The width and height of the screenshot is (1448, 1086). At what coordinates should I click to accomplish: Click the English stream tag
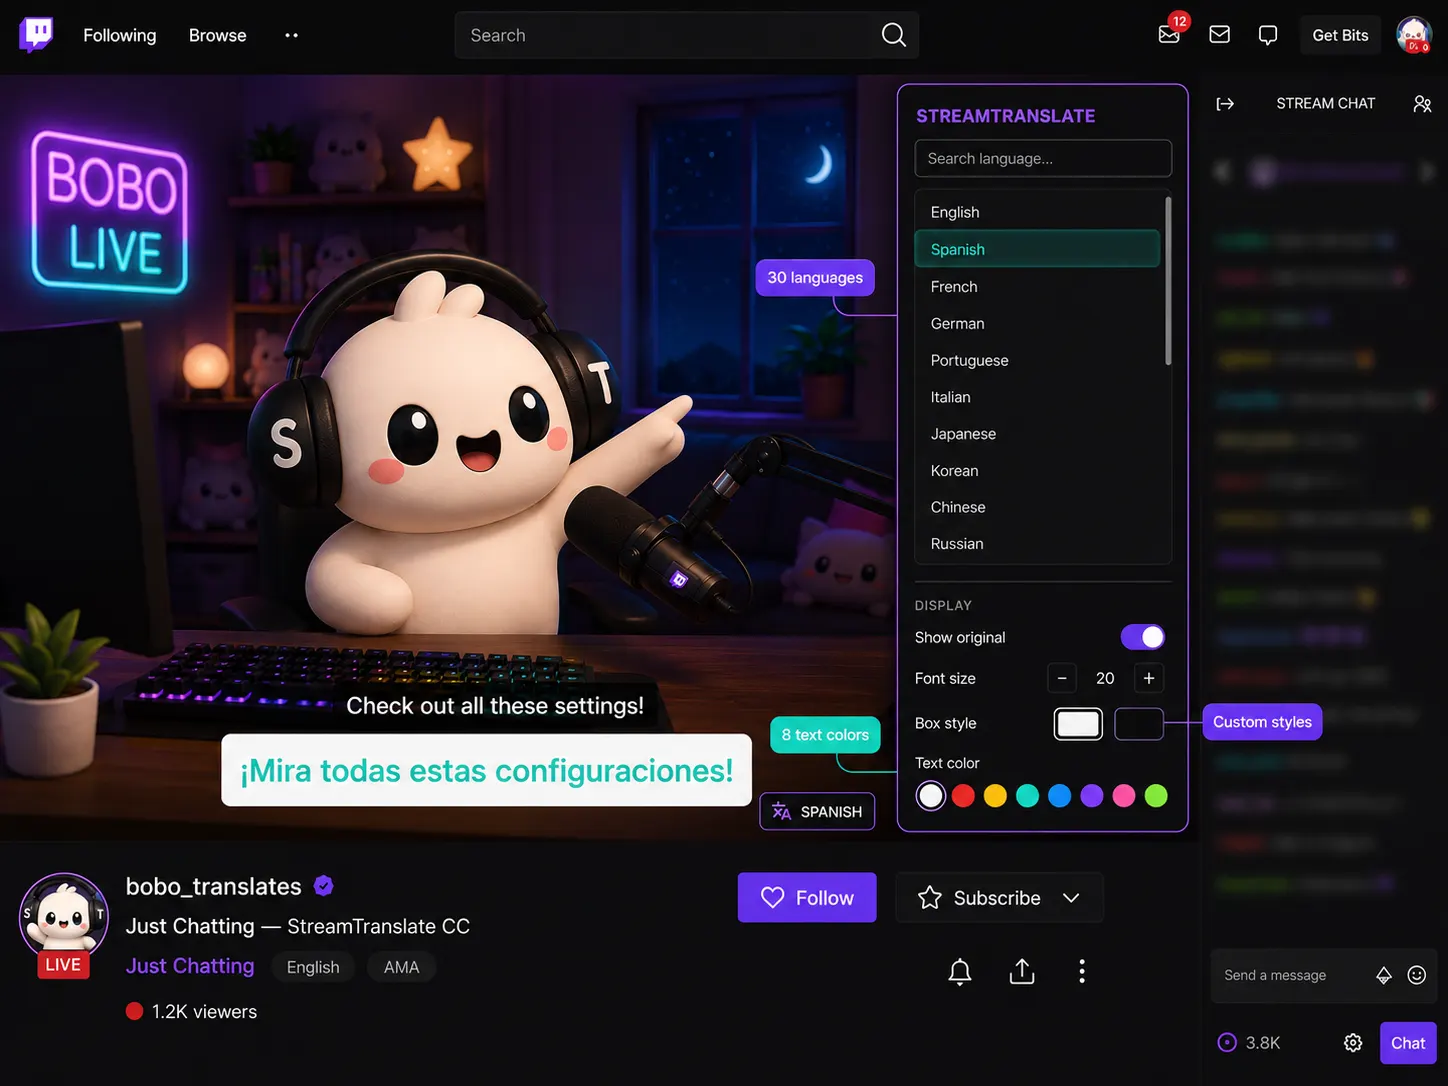tap(313, 967)
